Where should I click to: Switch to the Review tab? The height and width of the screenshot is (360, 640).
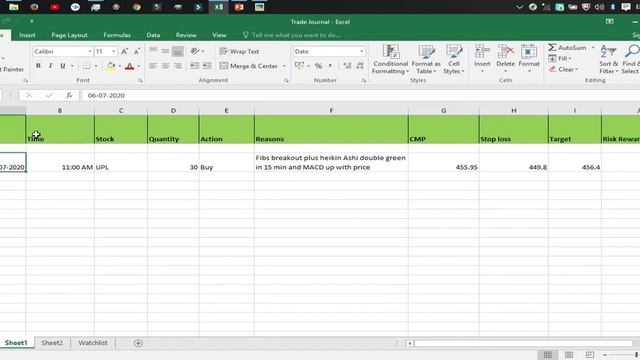[186, 35]
